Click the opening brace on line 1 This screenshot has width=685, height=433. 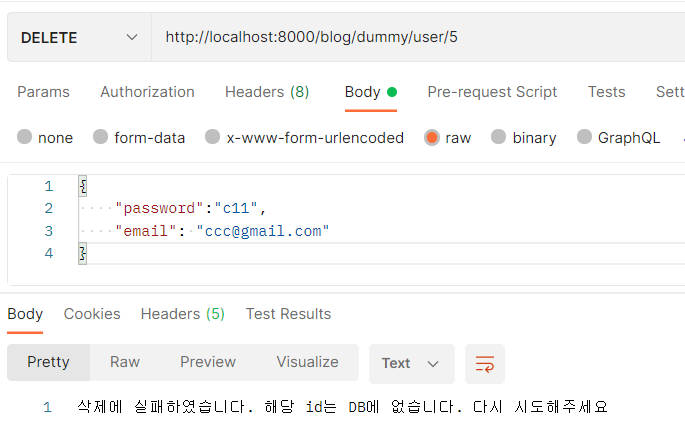pyautogui.click(x=83, y=187)
